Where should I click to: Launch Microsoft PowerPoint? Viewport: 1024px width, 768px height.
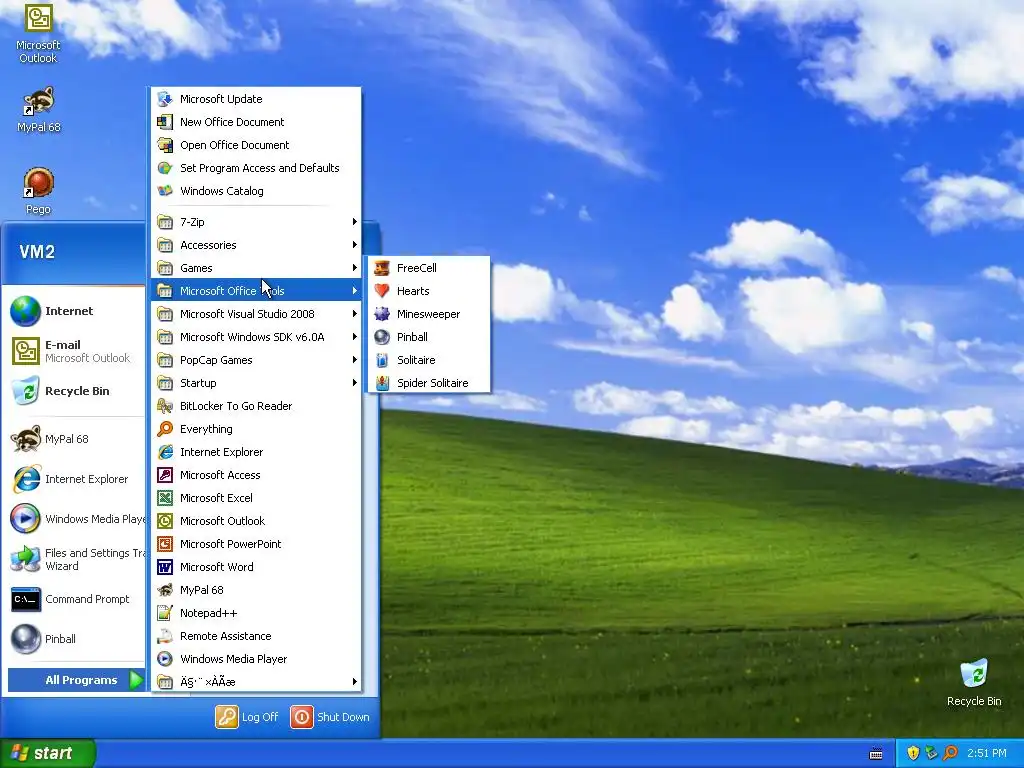tap(256, 544)
